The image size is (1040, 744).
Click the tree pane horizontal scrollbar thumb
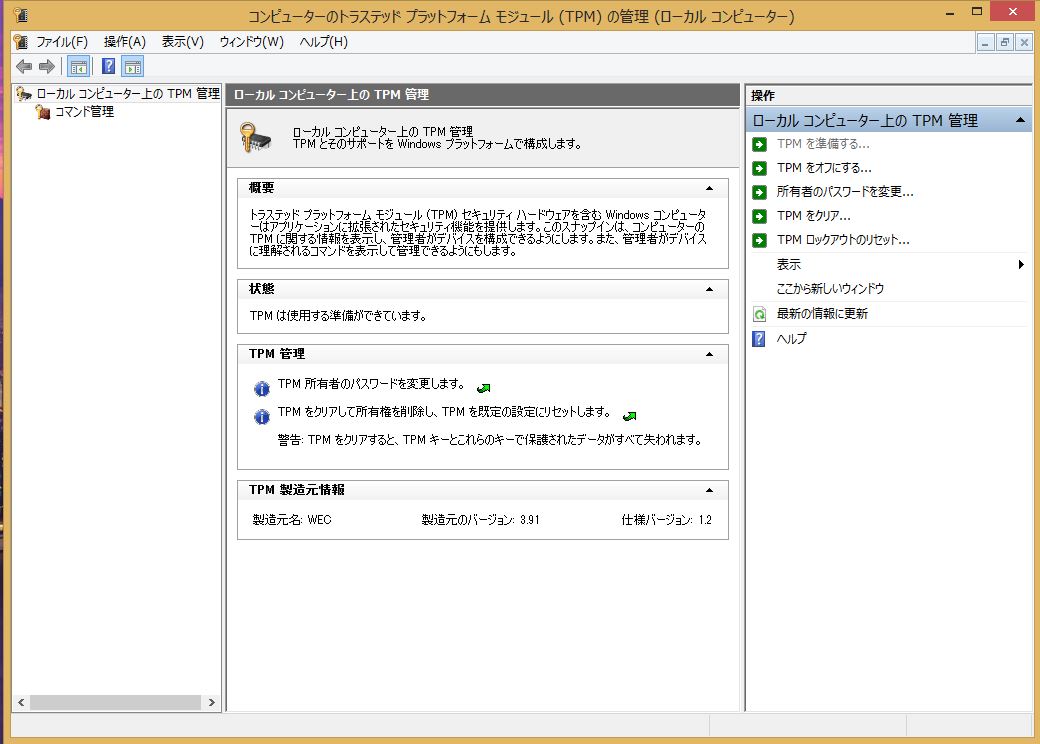[115, 702]
